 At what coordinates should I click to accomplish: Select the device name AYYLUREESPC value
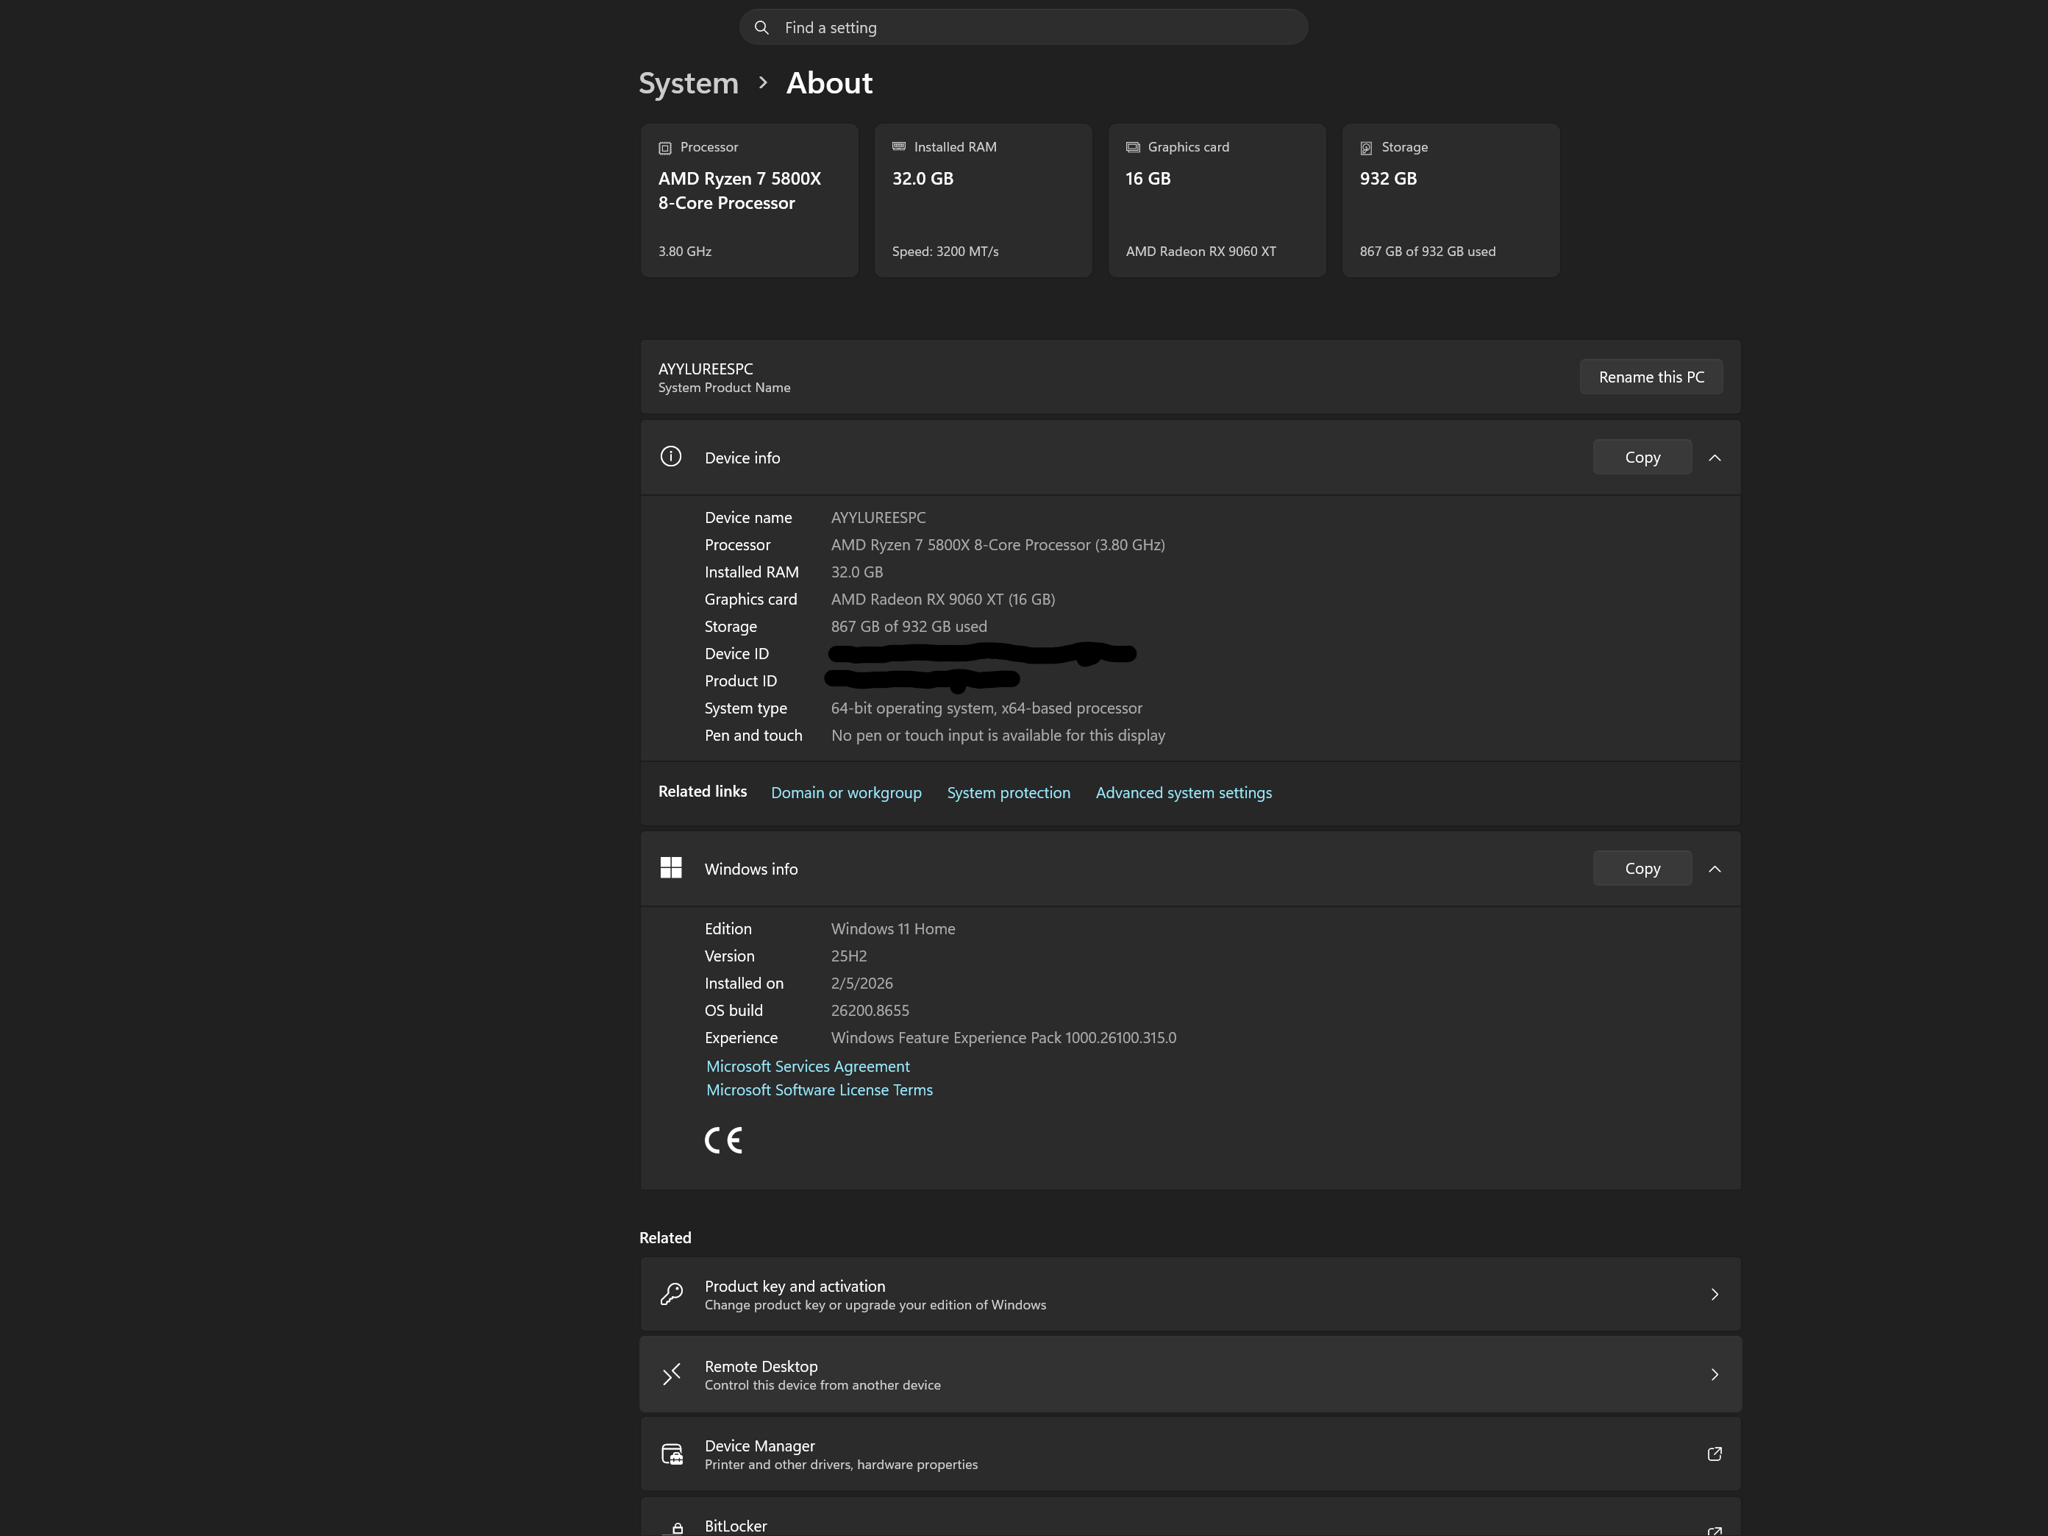(878, 517)
